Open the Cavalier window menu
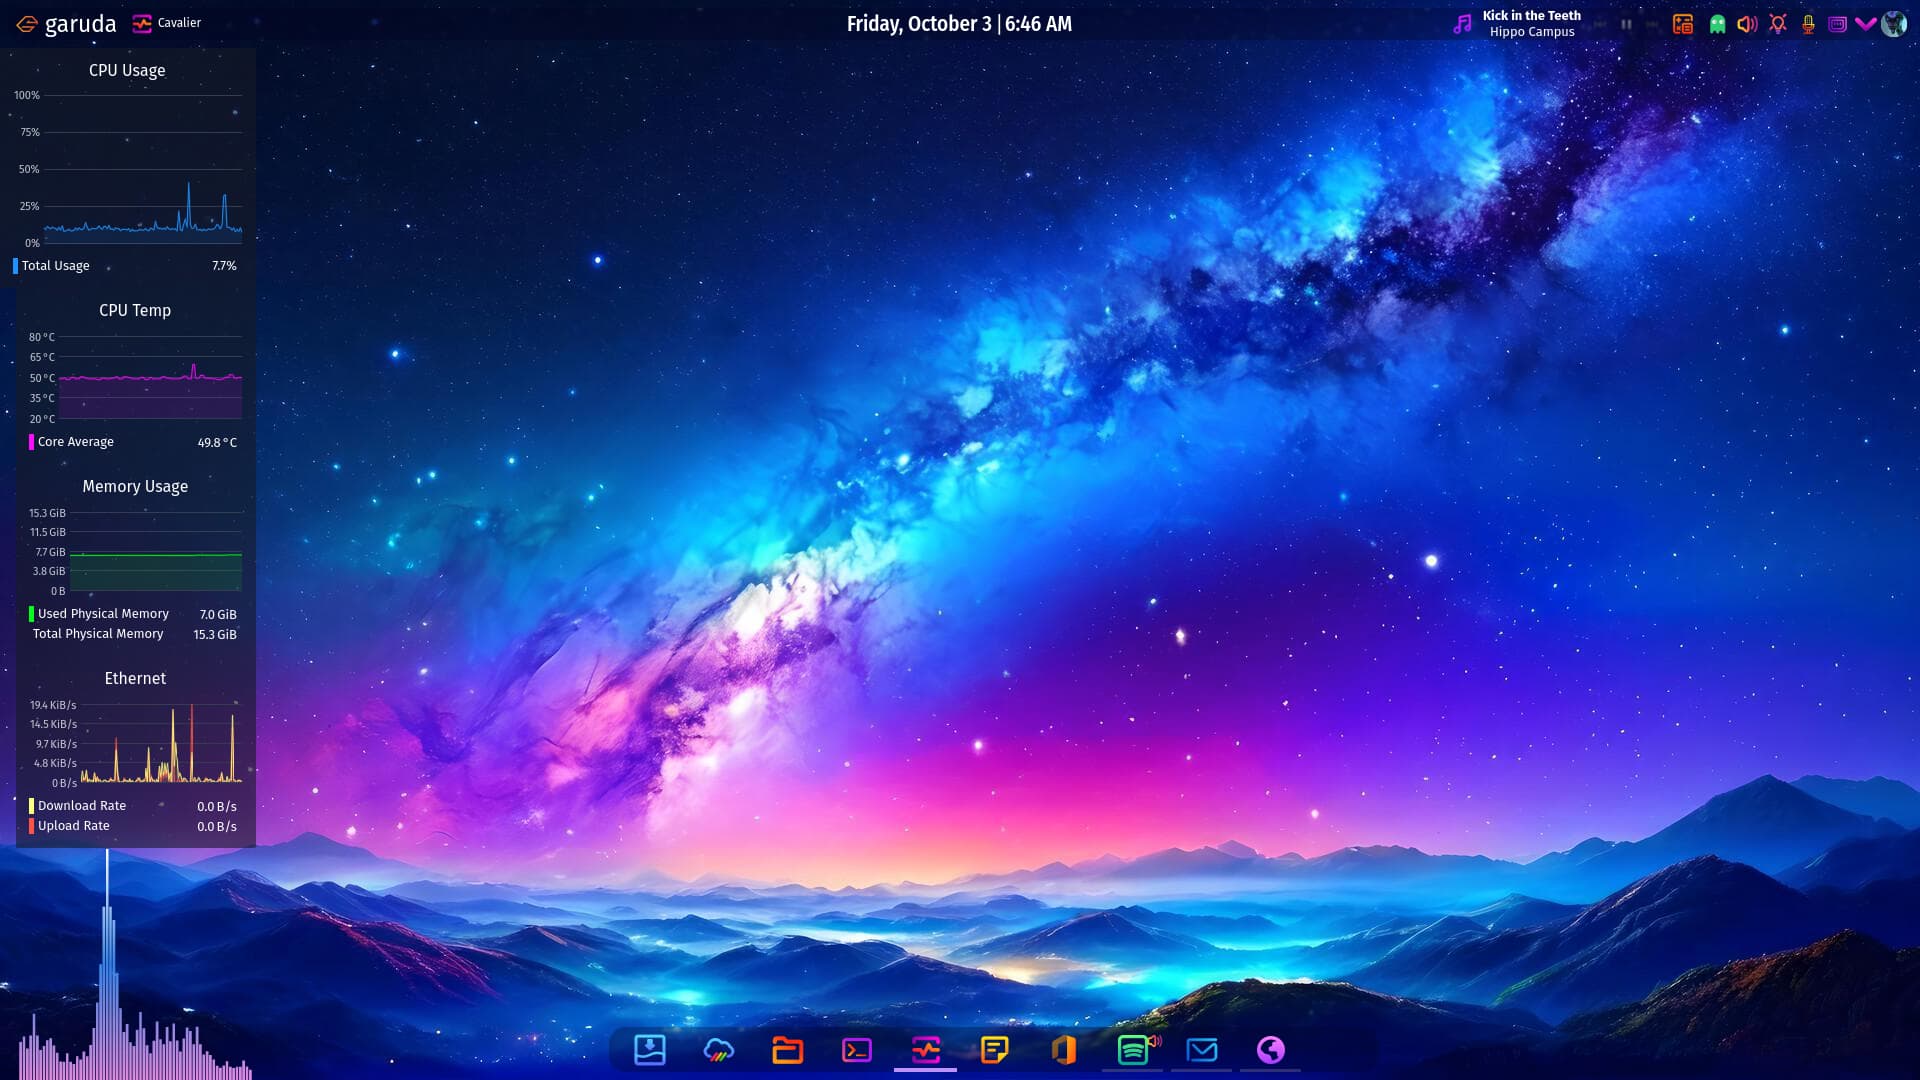This screenshot has width=1920, height=1080. pos(168,23)
